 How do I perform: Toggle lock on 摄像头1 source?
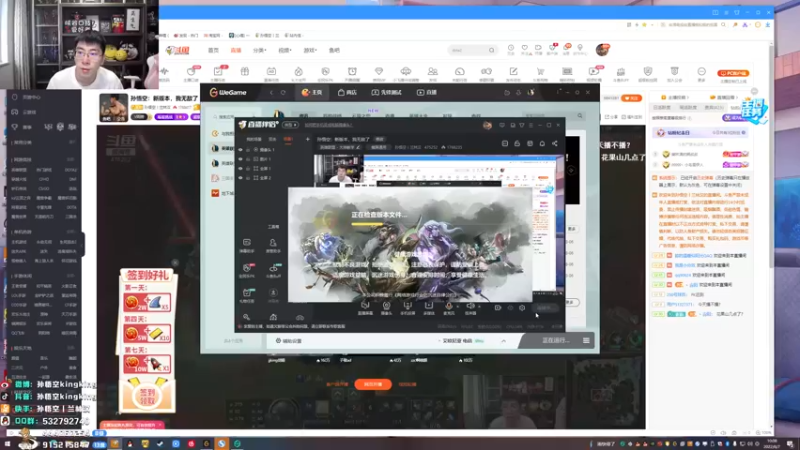tap(248, 150)
